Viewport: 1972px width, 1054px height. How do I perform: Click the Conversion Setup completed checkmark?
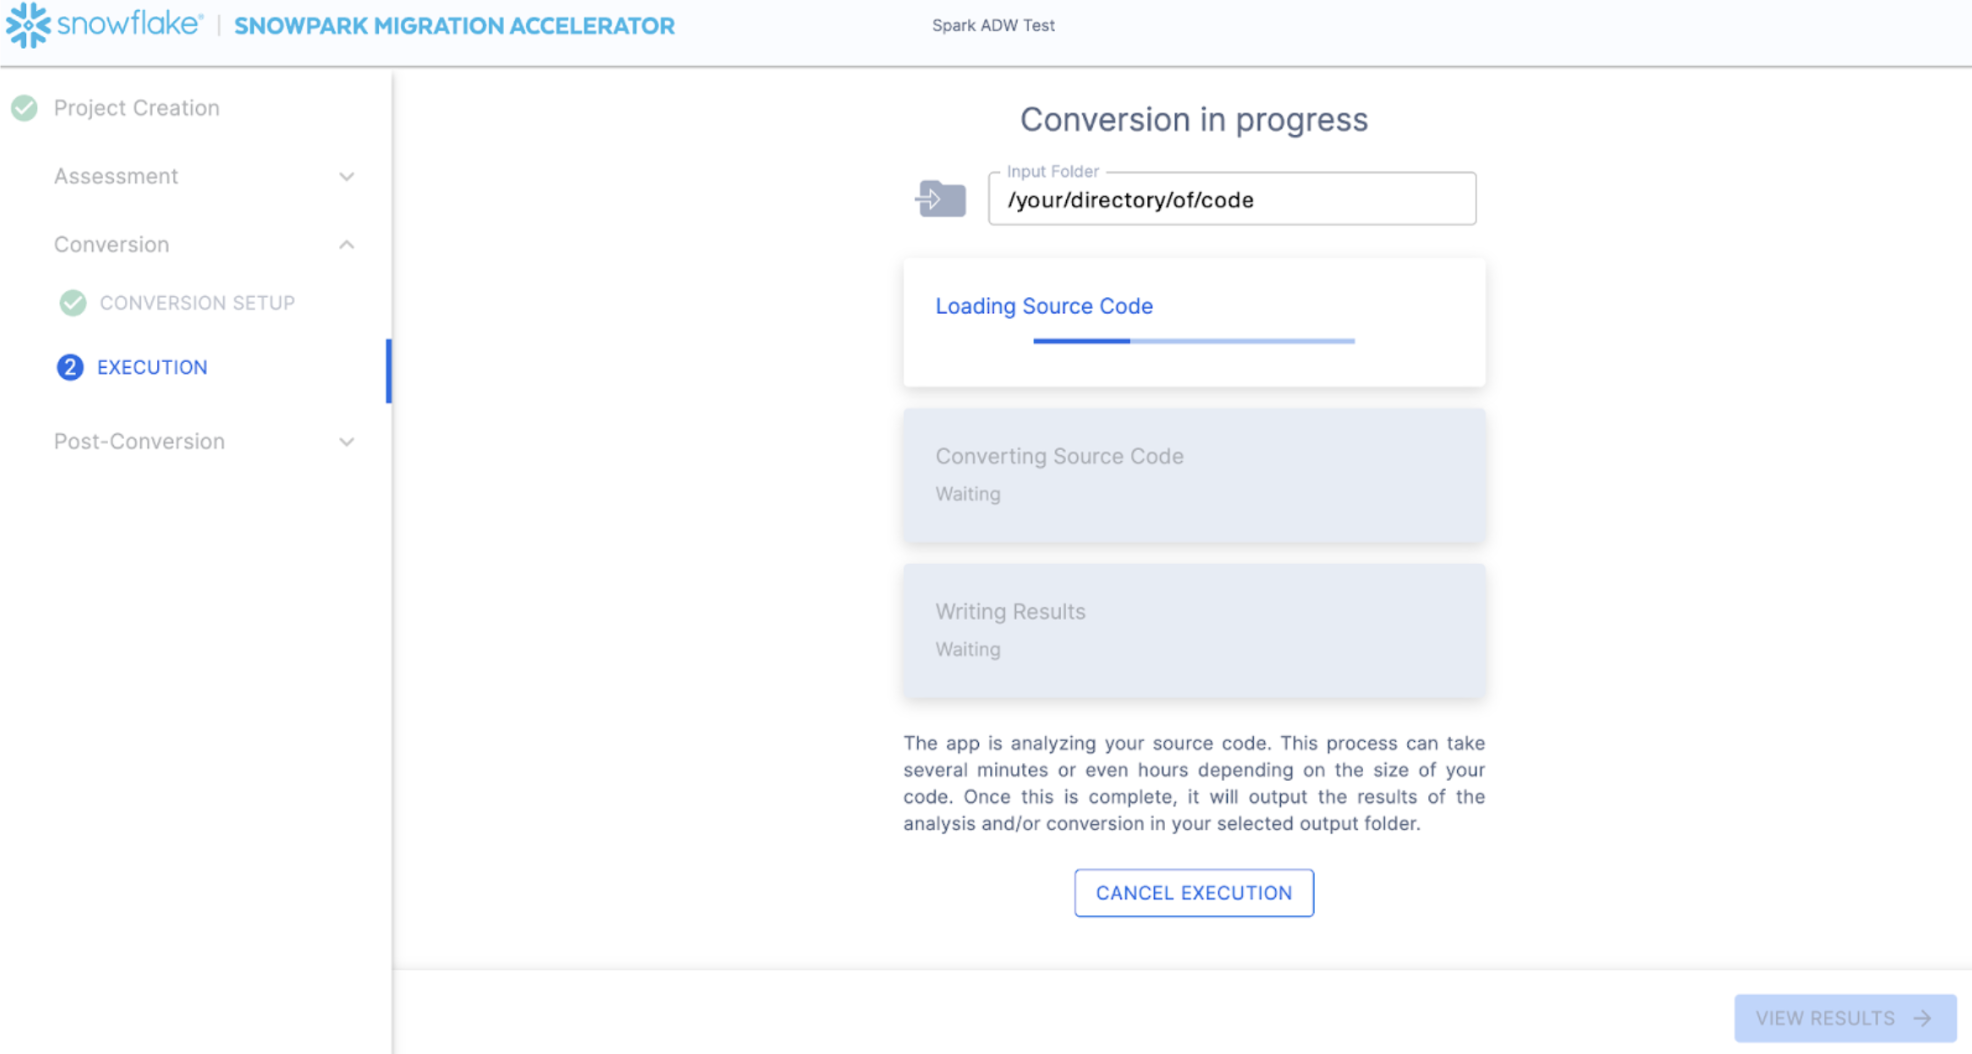[73, 303]
